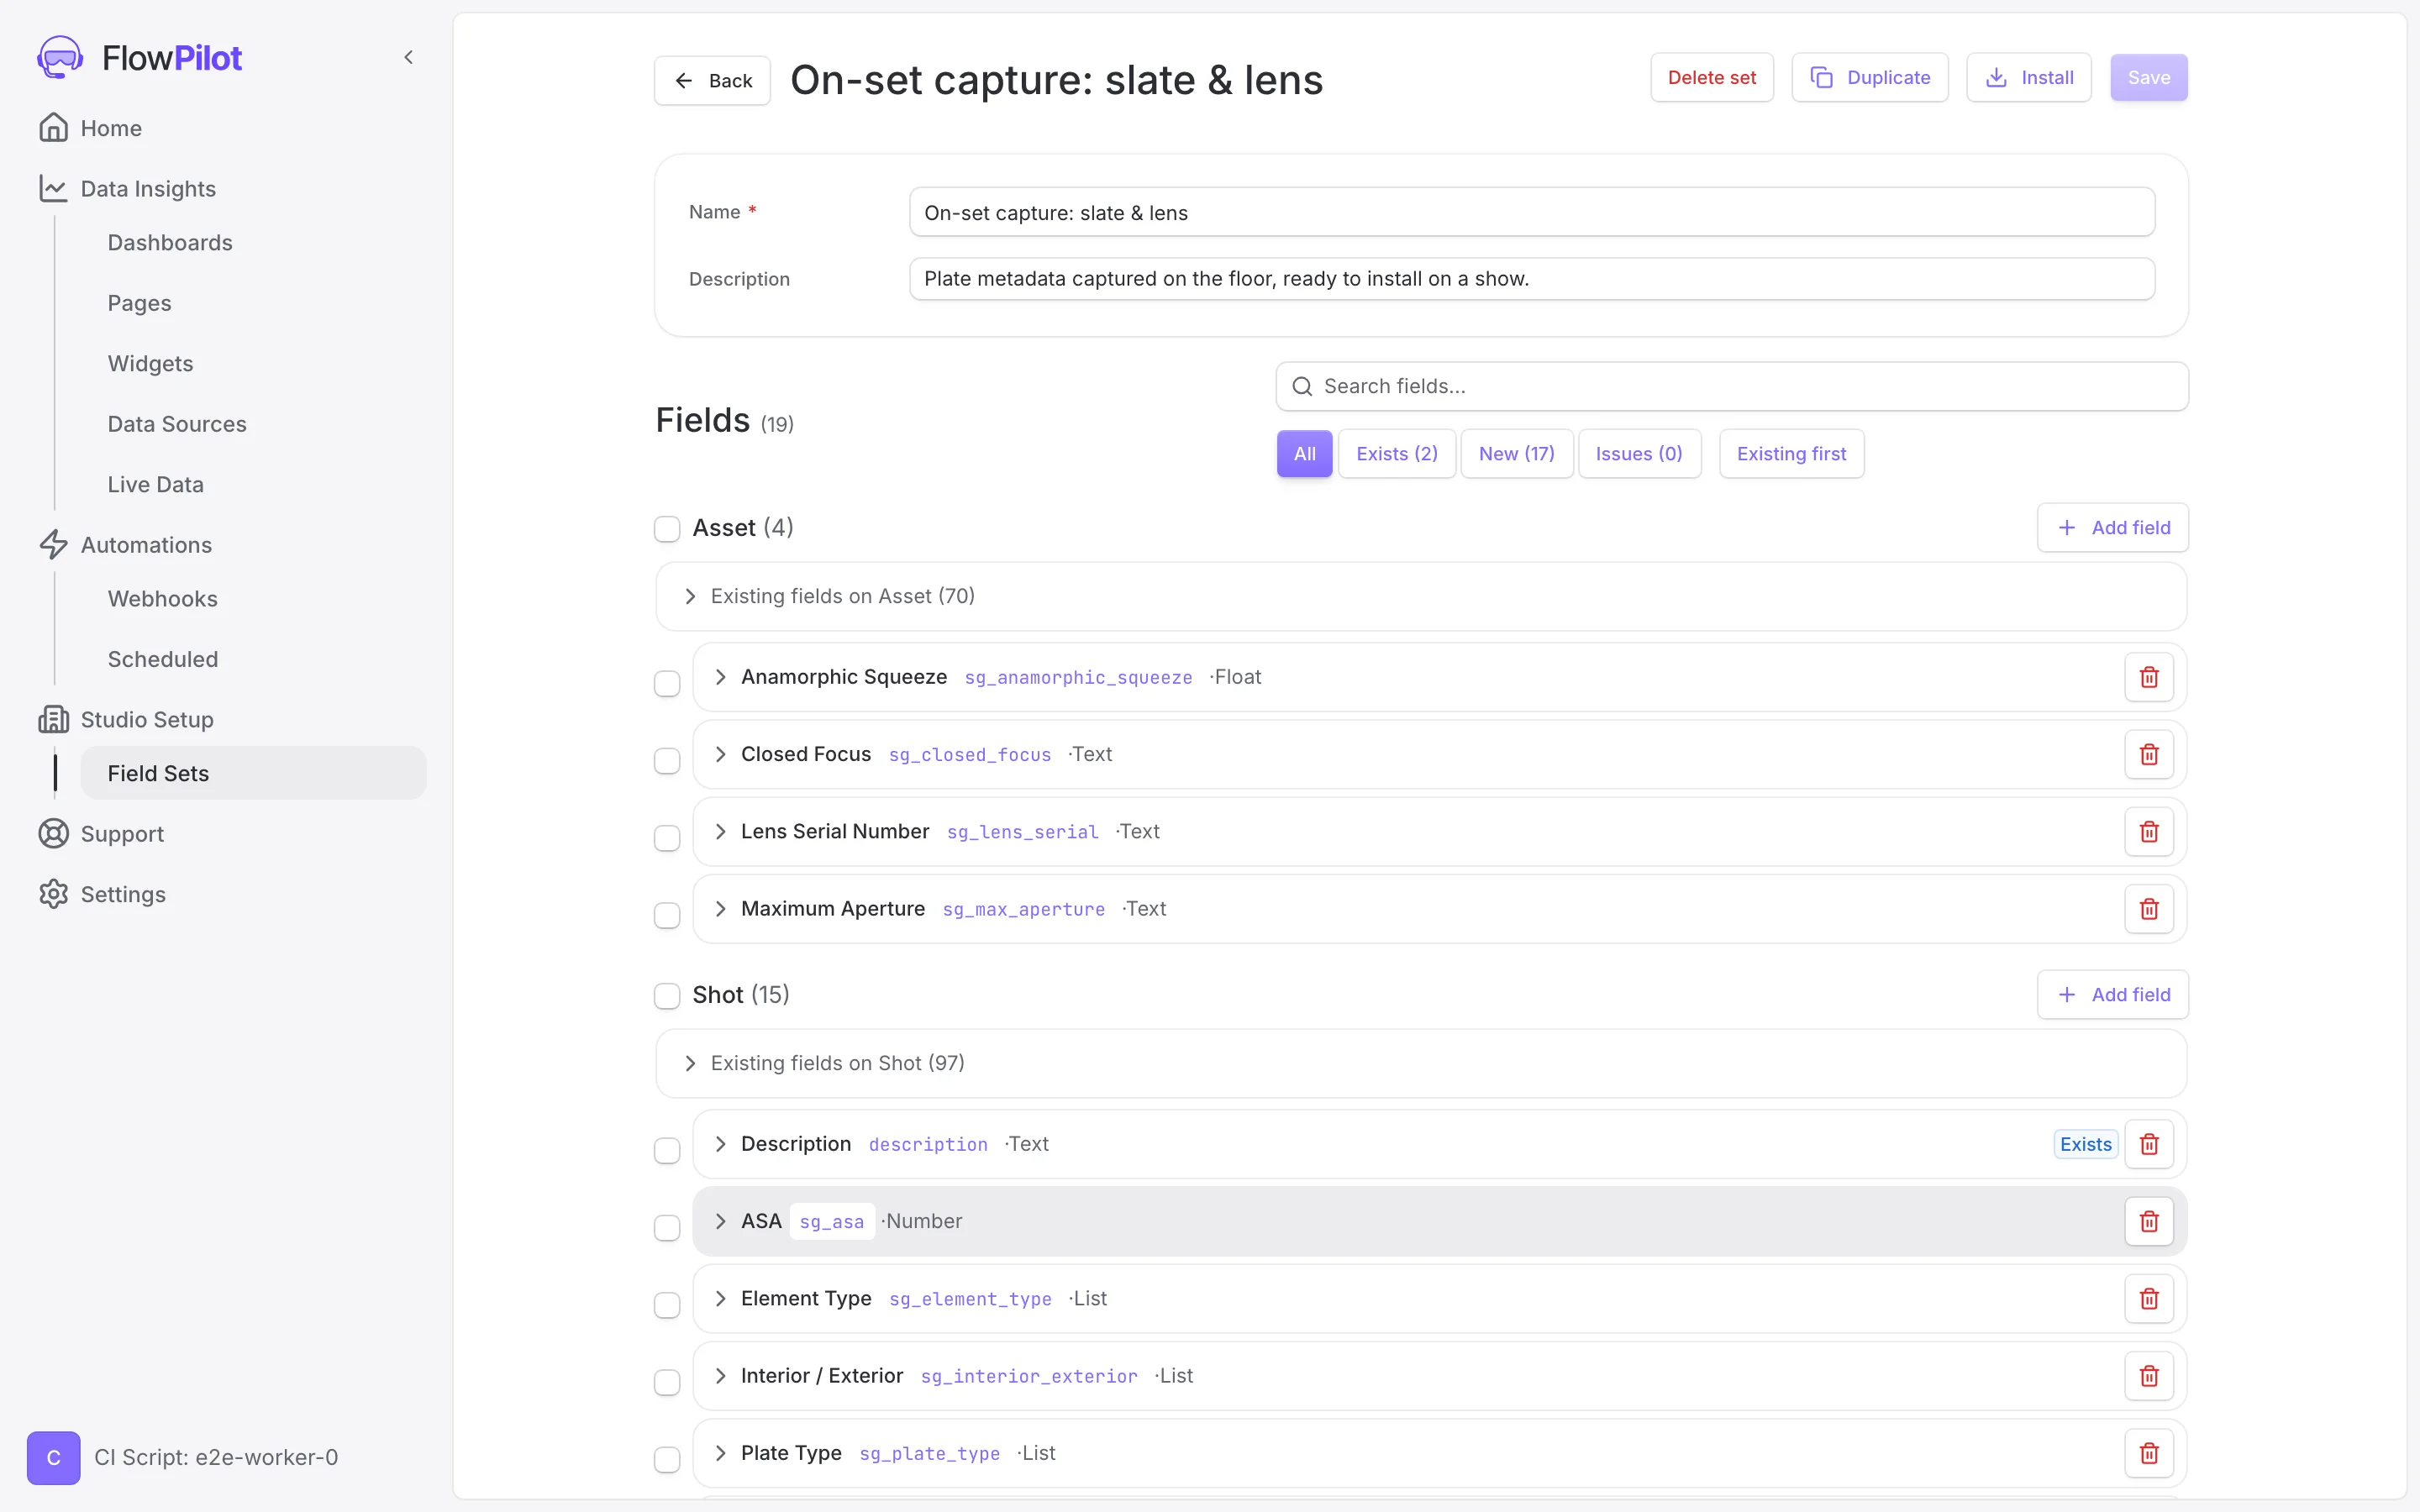The height and width of the screenshot is (1512, 2420).
Task: Click the Data Insights chart icon
Action: 53,188
